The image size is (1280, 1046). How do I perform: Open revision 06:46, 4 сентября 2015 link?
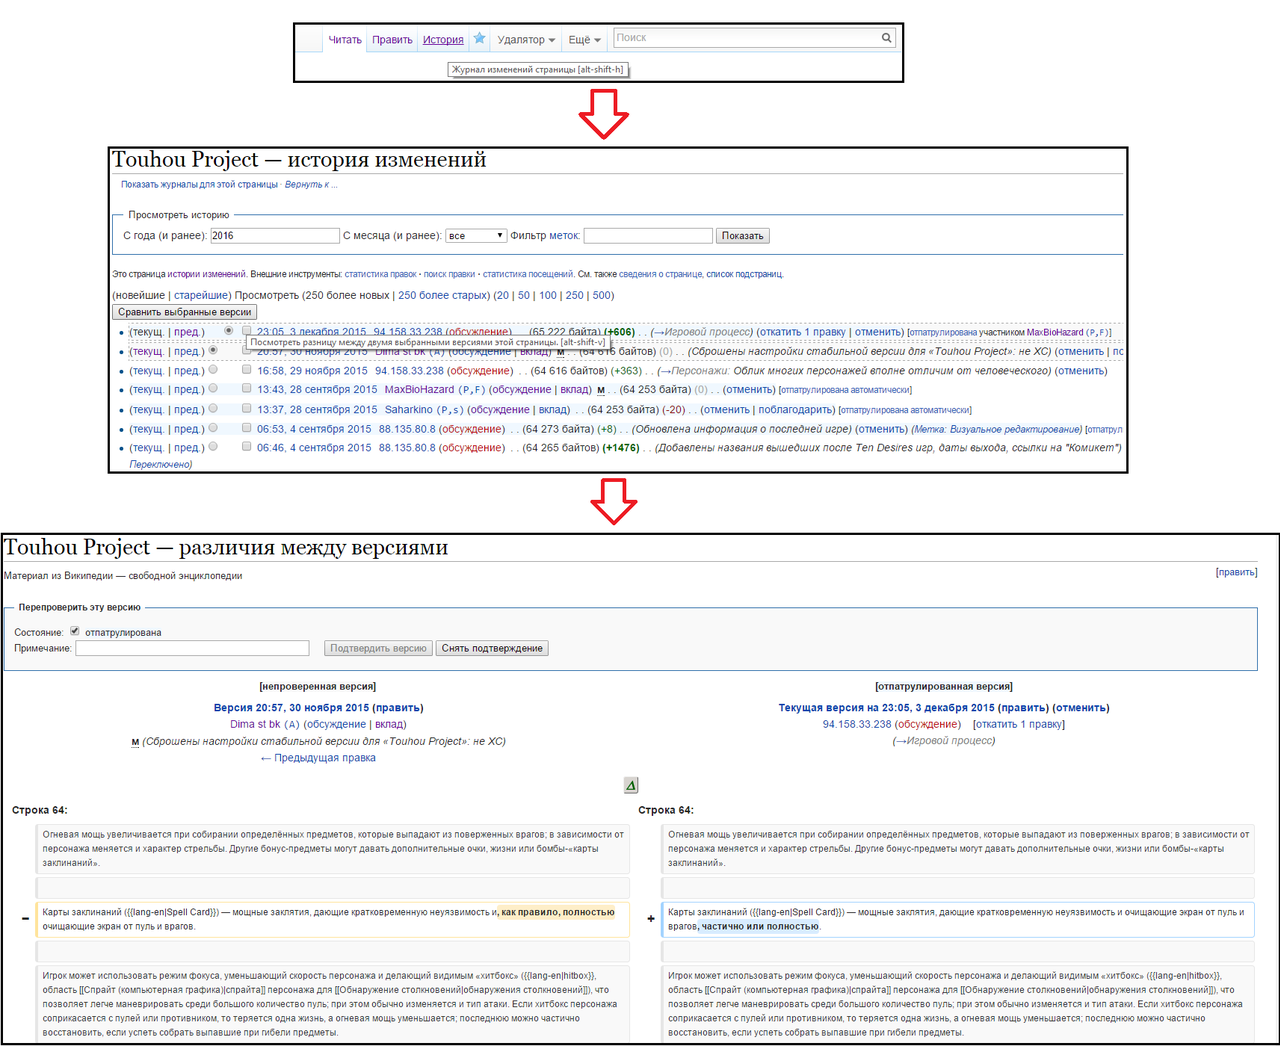point(314,448)
